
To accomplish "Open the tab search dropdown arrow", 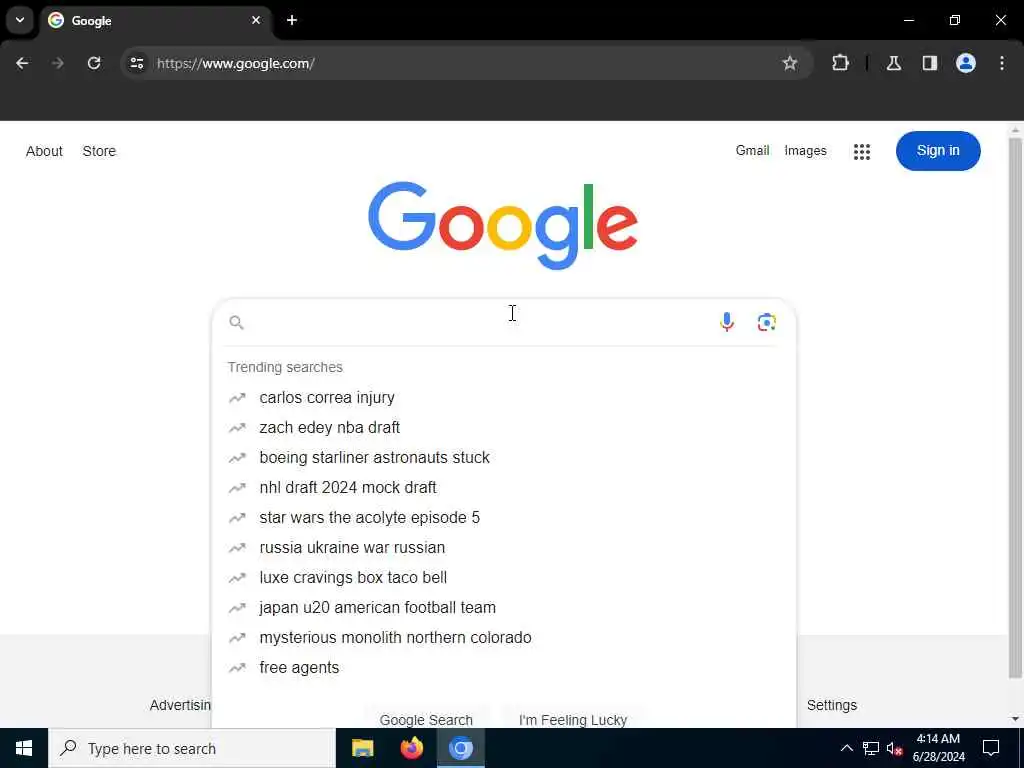I will [x=20, y=20].
